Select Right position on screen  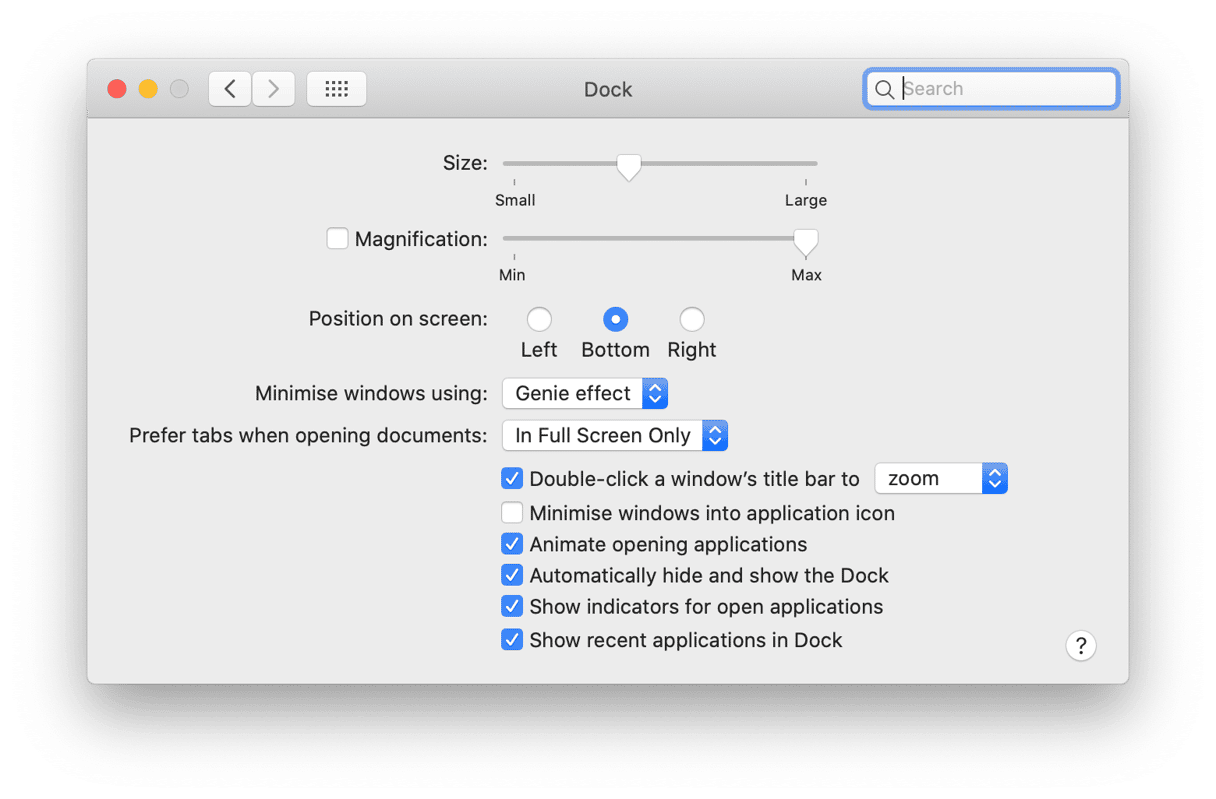pyautogui.click(x=692, y=320)
